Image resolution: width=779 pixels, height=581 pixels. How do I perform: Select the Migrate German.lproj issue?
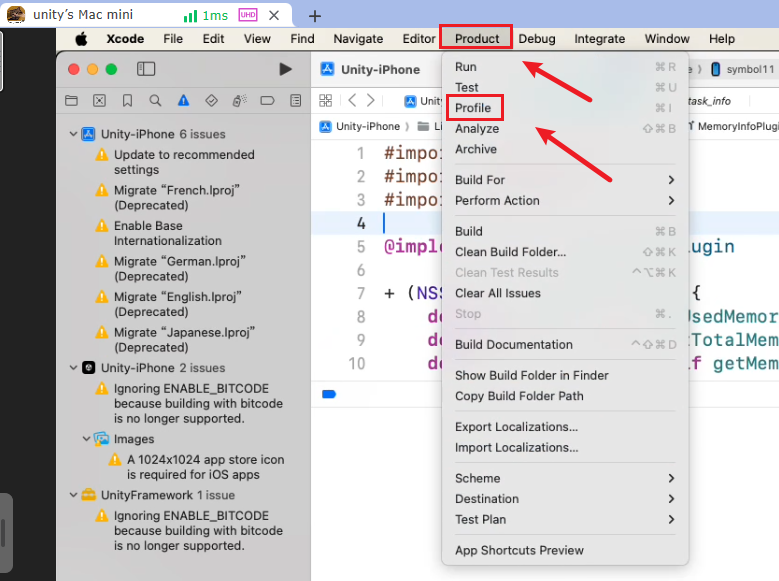pos(179,269)
